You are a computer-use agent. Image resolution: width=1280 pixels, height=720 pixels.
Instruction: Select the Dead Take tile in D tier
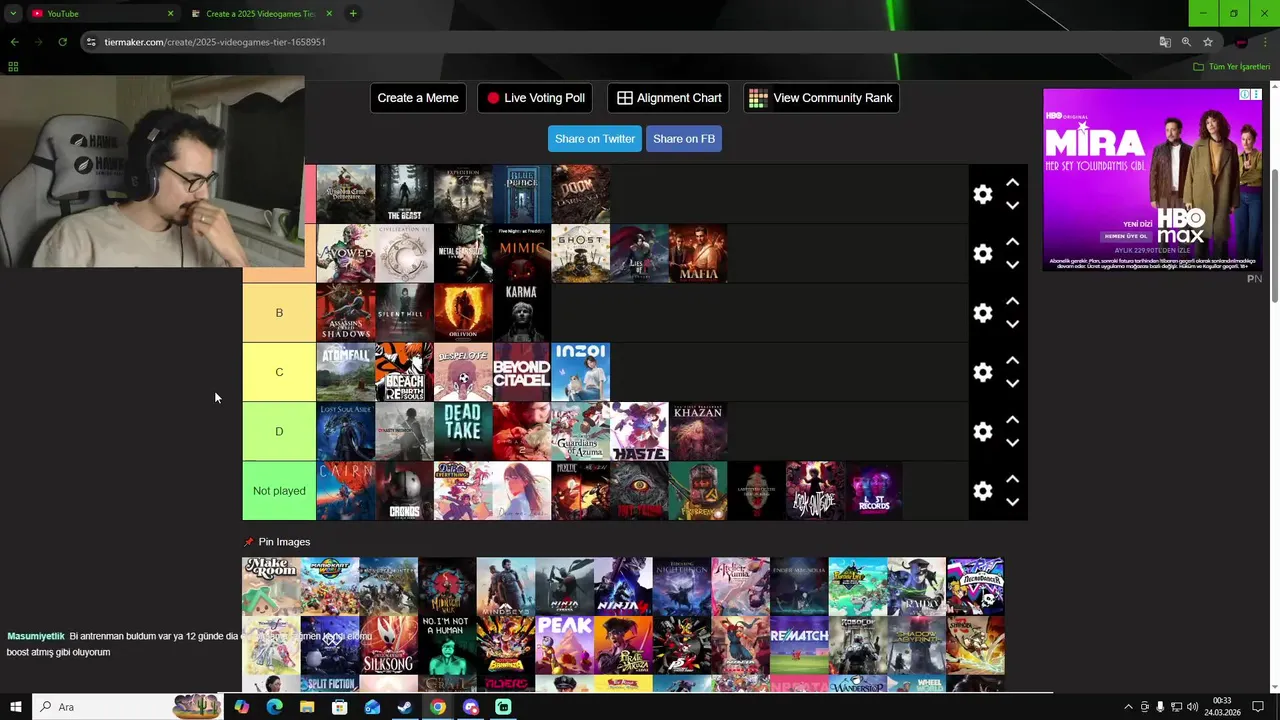click(462, 431)
